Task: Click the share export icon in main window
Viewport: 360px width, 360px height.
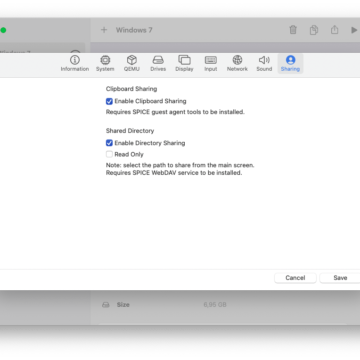Action: click(334, 30)
